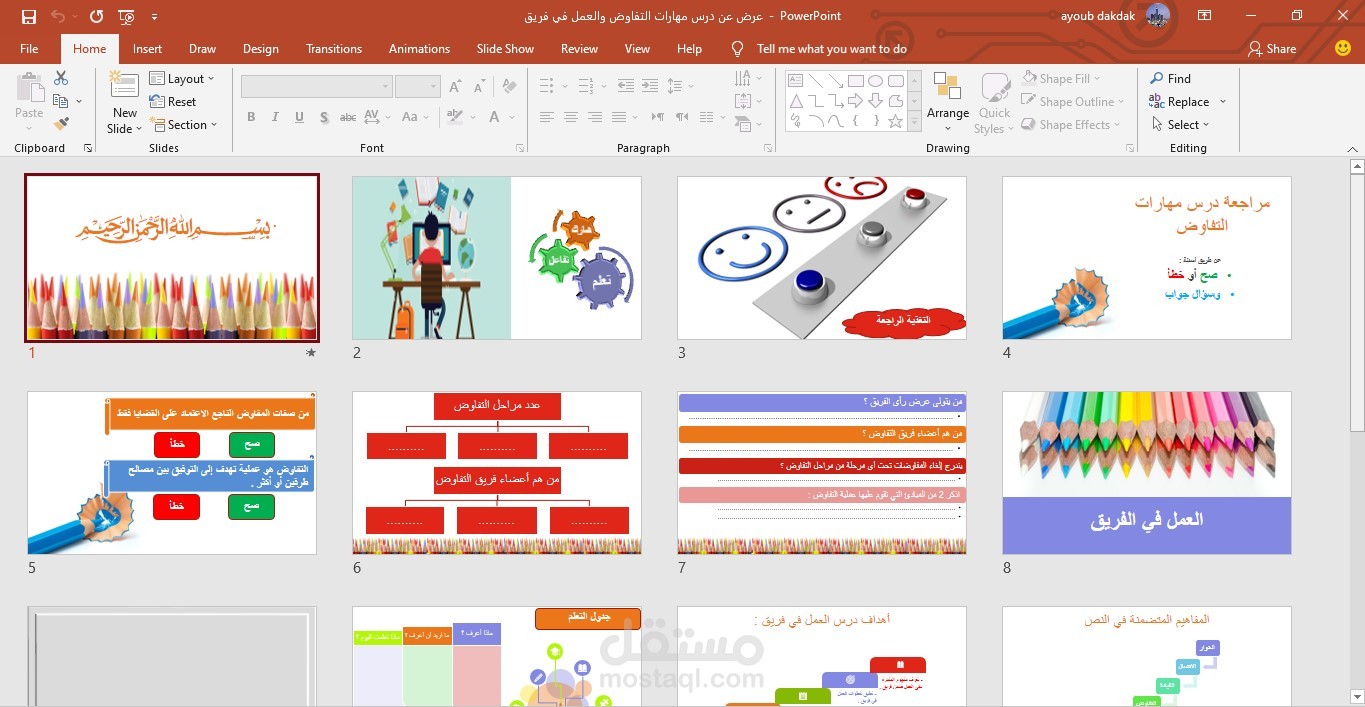The height and width of the screenshot is (707, 1365).
Task: Switch to the Slide Show tab
Action: point(505,48)
